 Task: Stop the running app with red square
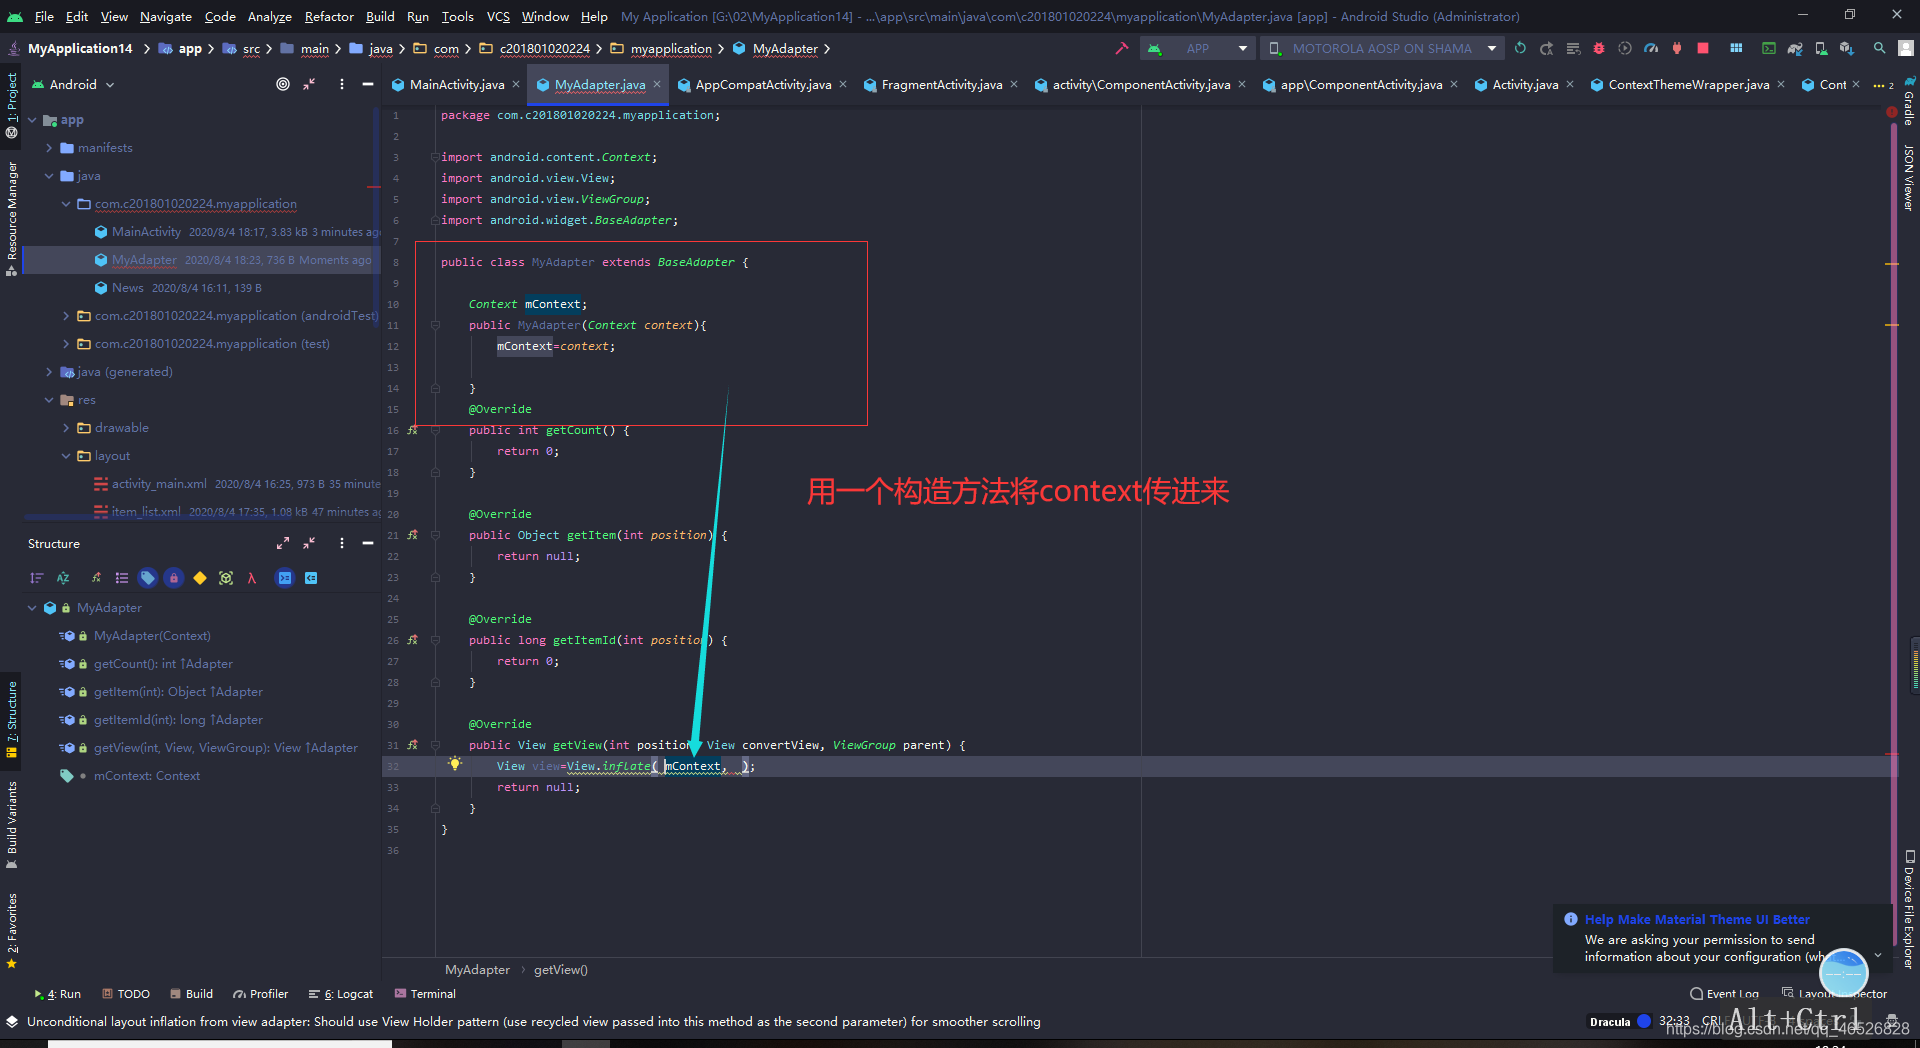pyautogui.click(x=1703, y=48)
